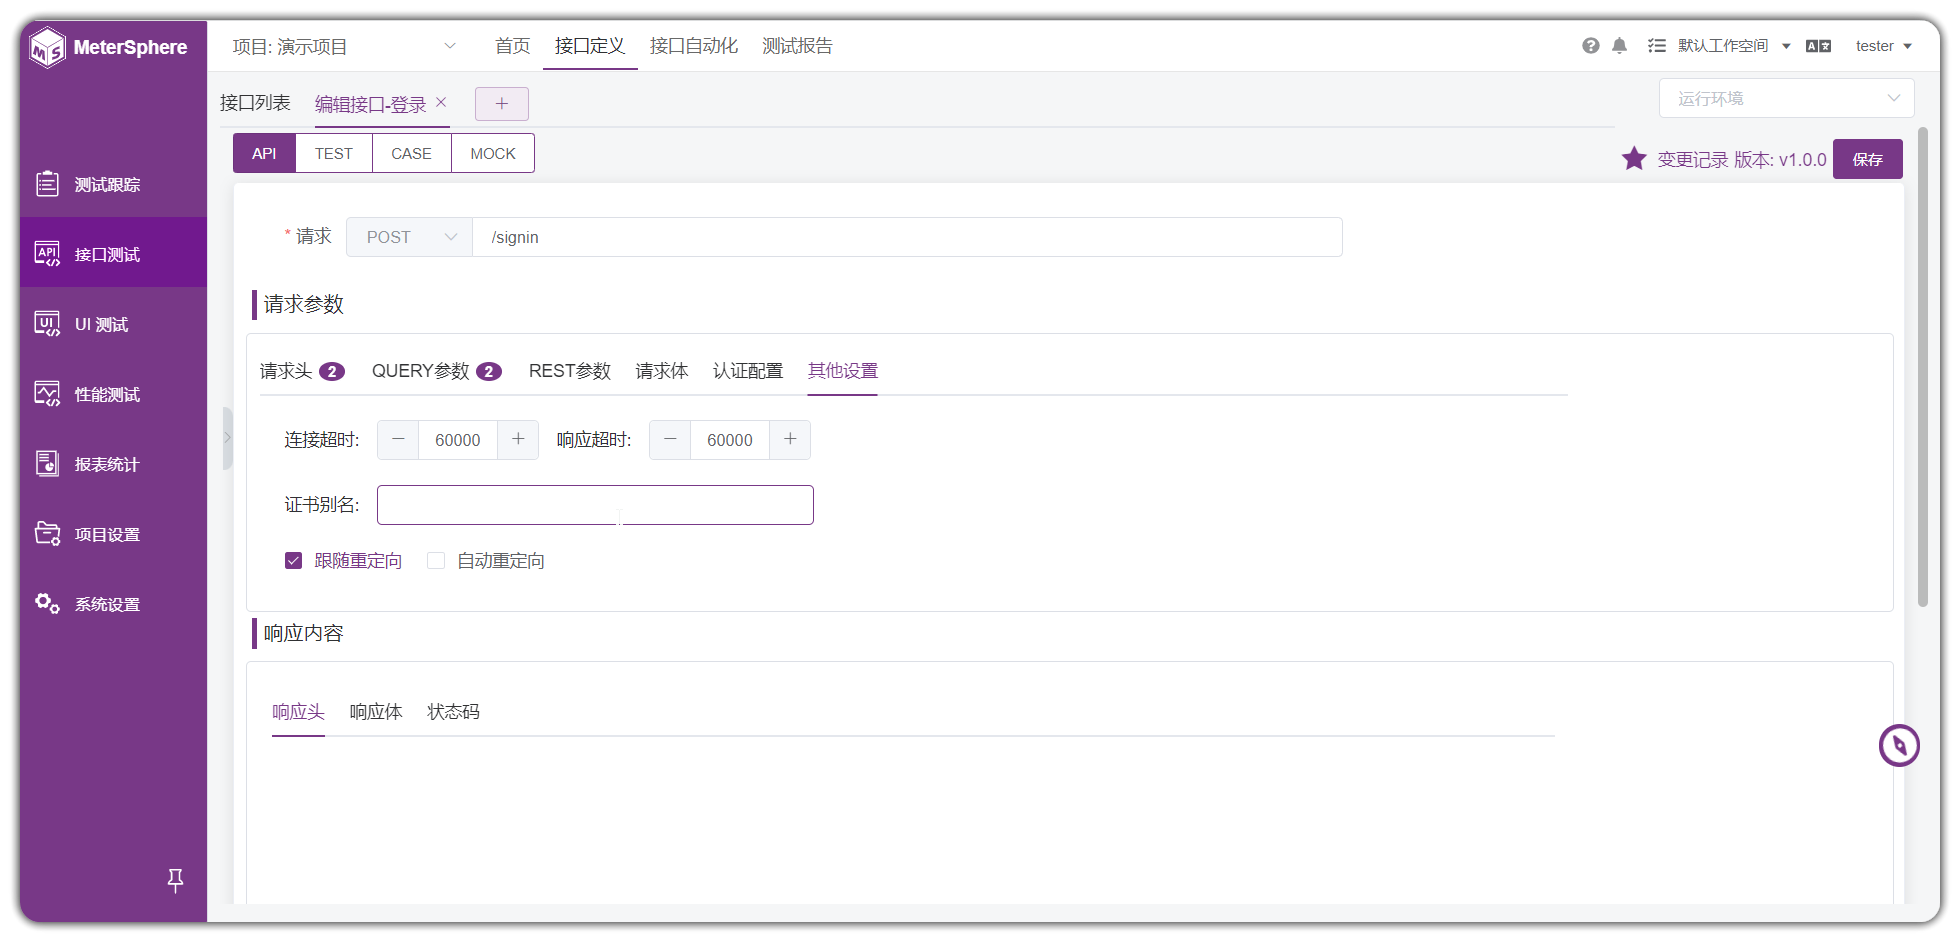Open the help question mark icon
Viewport: 1960px width, 942px height.
(x=1590, y=46)
